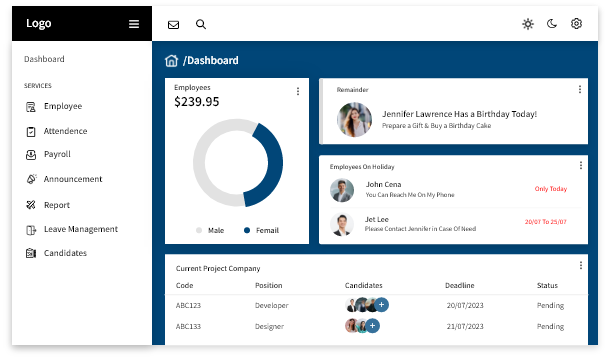This screenshot has height=360, width=607.
Task: Open Current Project Company options menu
Action: click(x=581, y=265)
